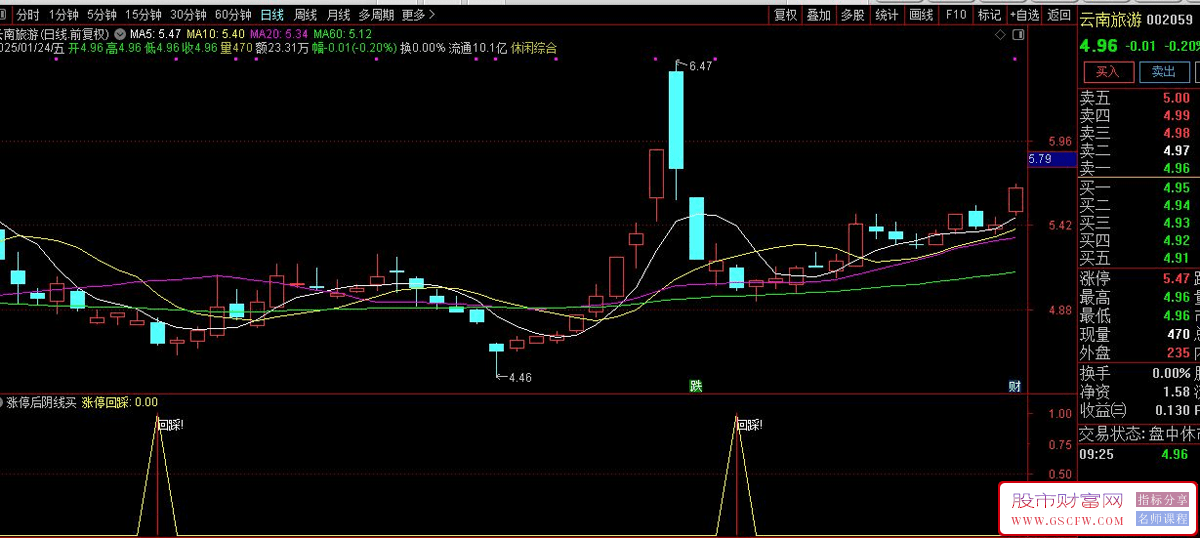Click the MA10: 5.40 indicator label

pos(216,34)
